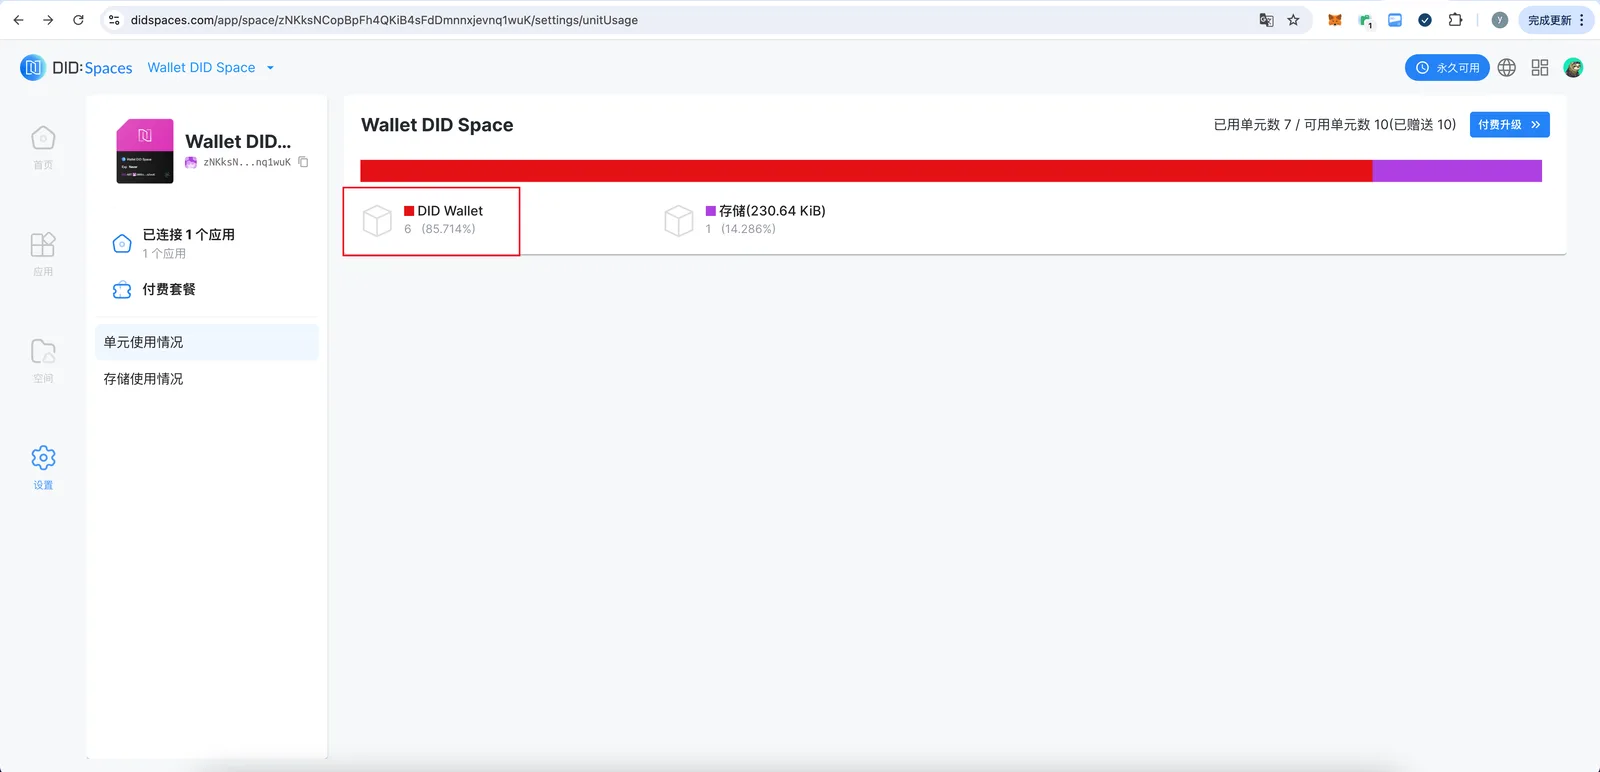1600x772 pixels.
Task: Open the 付费套餐 menu item
Action: (x=206, y=290)
